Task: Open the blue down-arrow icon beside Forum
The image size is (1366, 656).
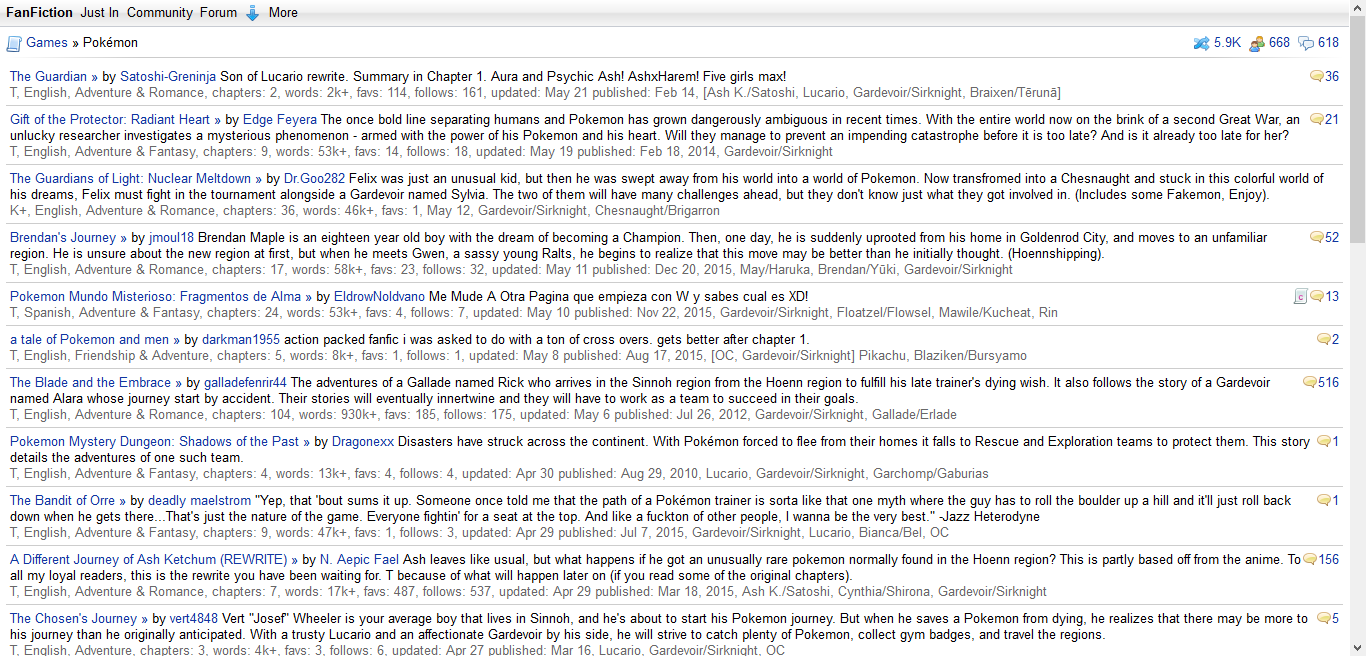Action: (253, 13)
